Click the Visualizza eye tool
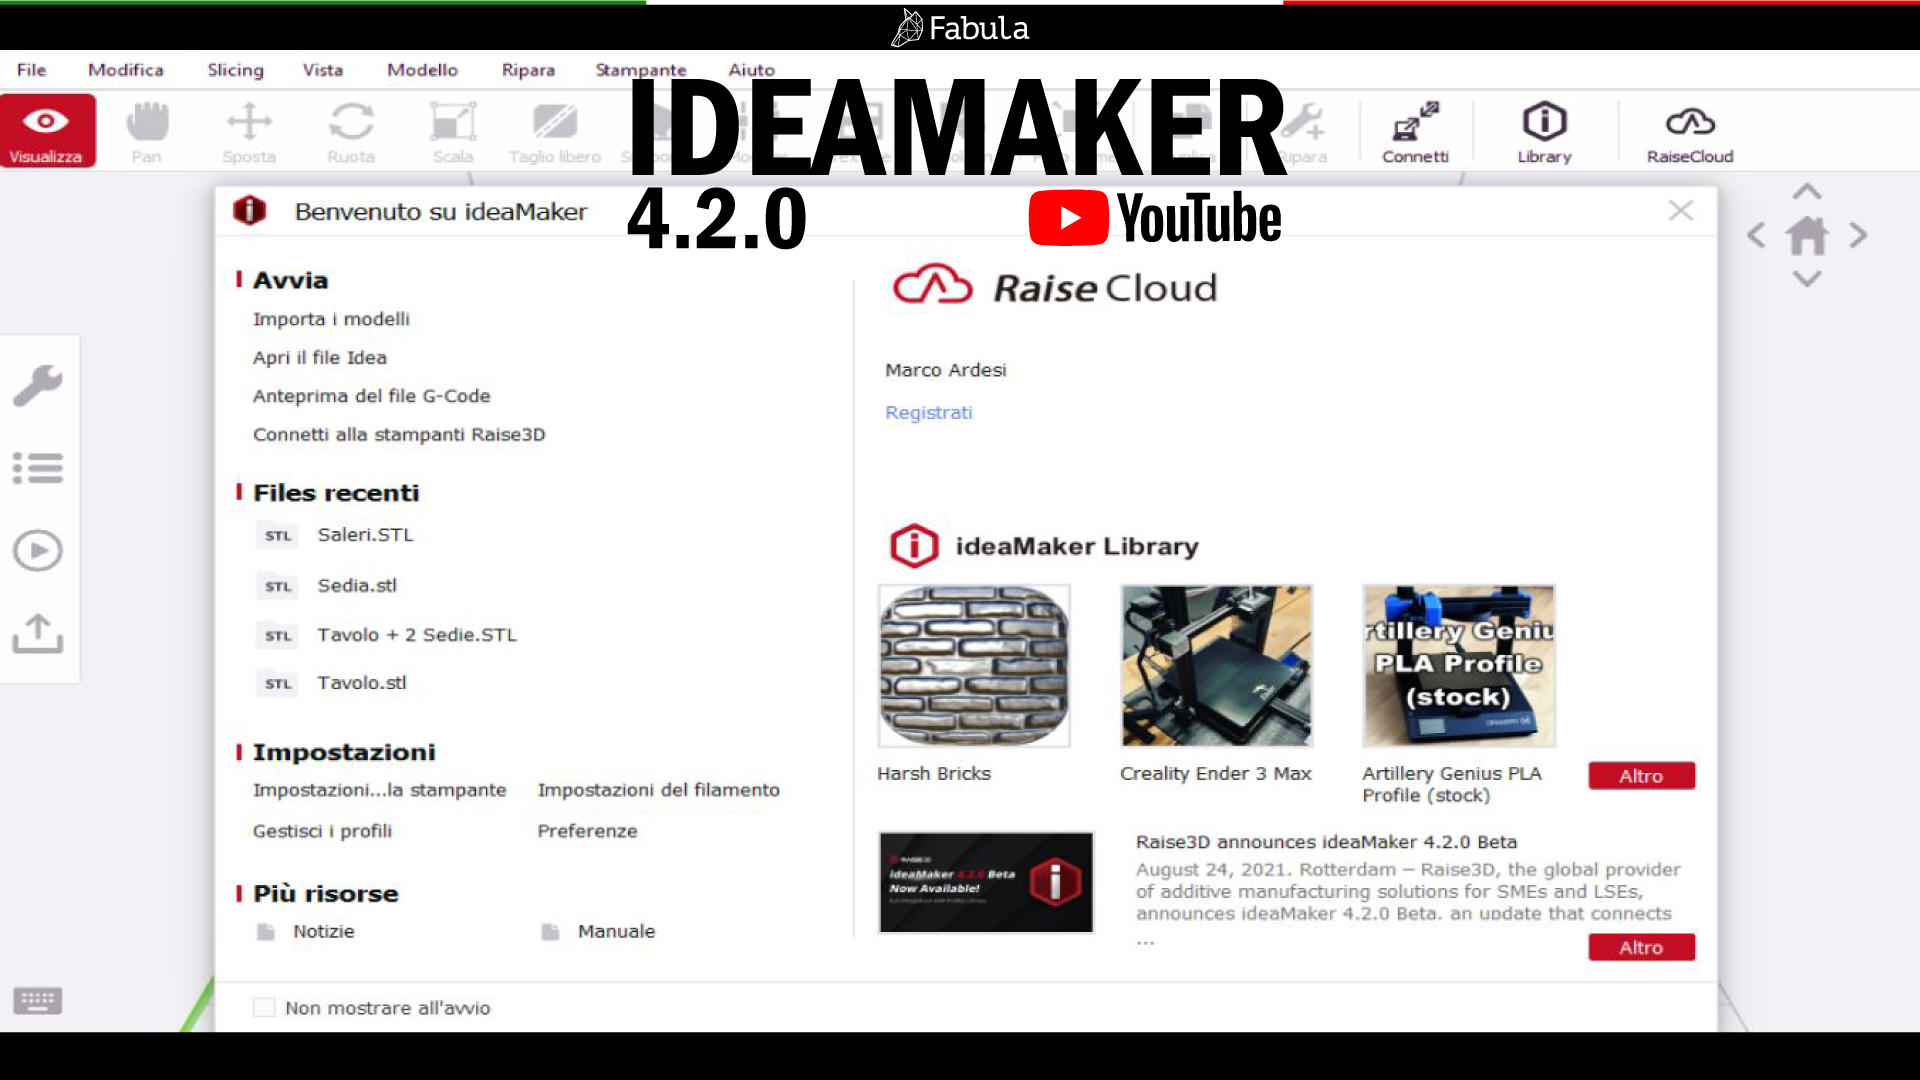The image size is (1920, 1080). [47, 131]
